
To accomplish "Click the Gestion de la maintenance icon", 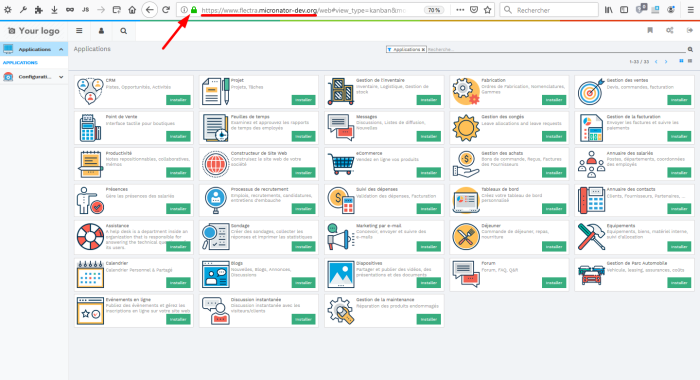I will pos(341,311).
